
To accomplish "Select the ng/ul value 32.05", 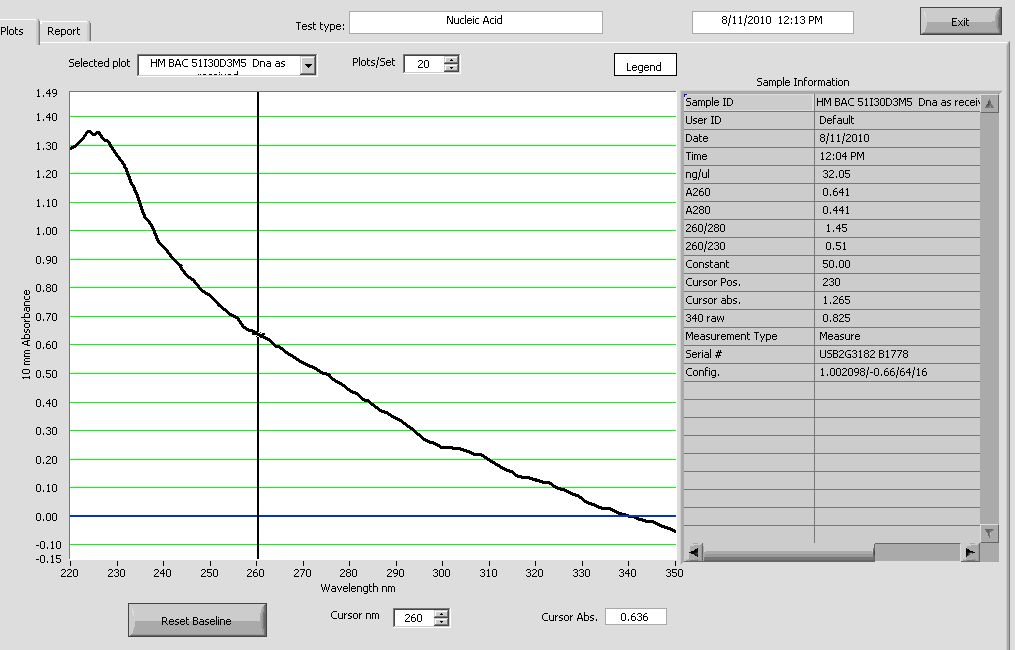I will click(897, 174).
